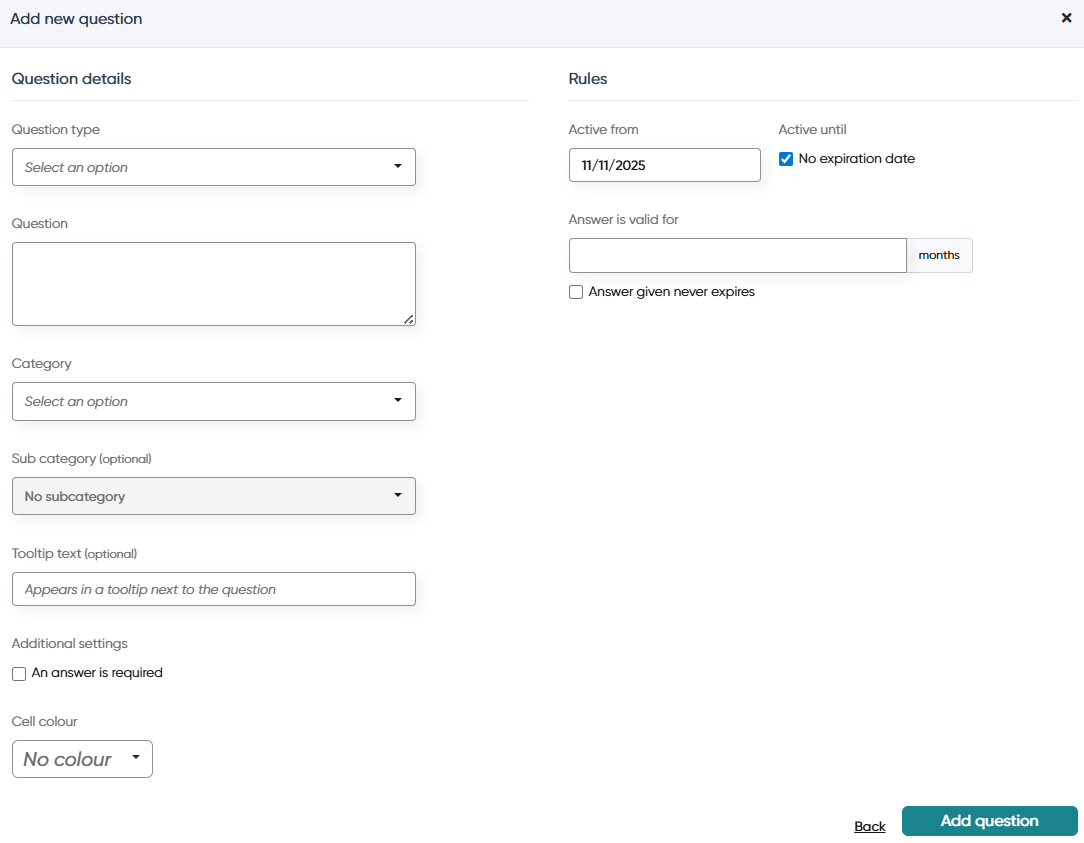Click the Question type dropdown arrow

tap(398, 166)
